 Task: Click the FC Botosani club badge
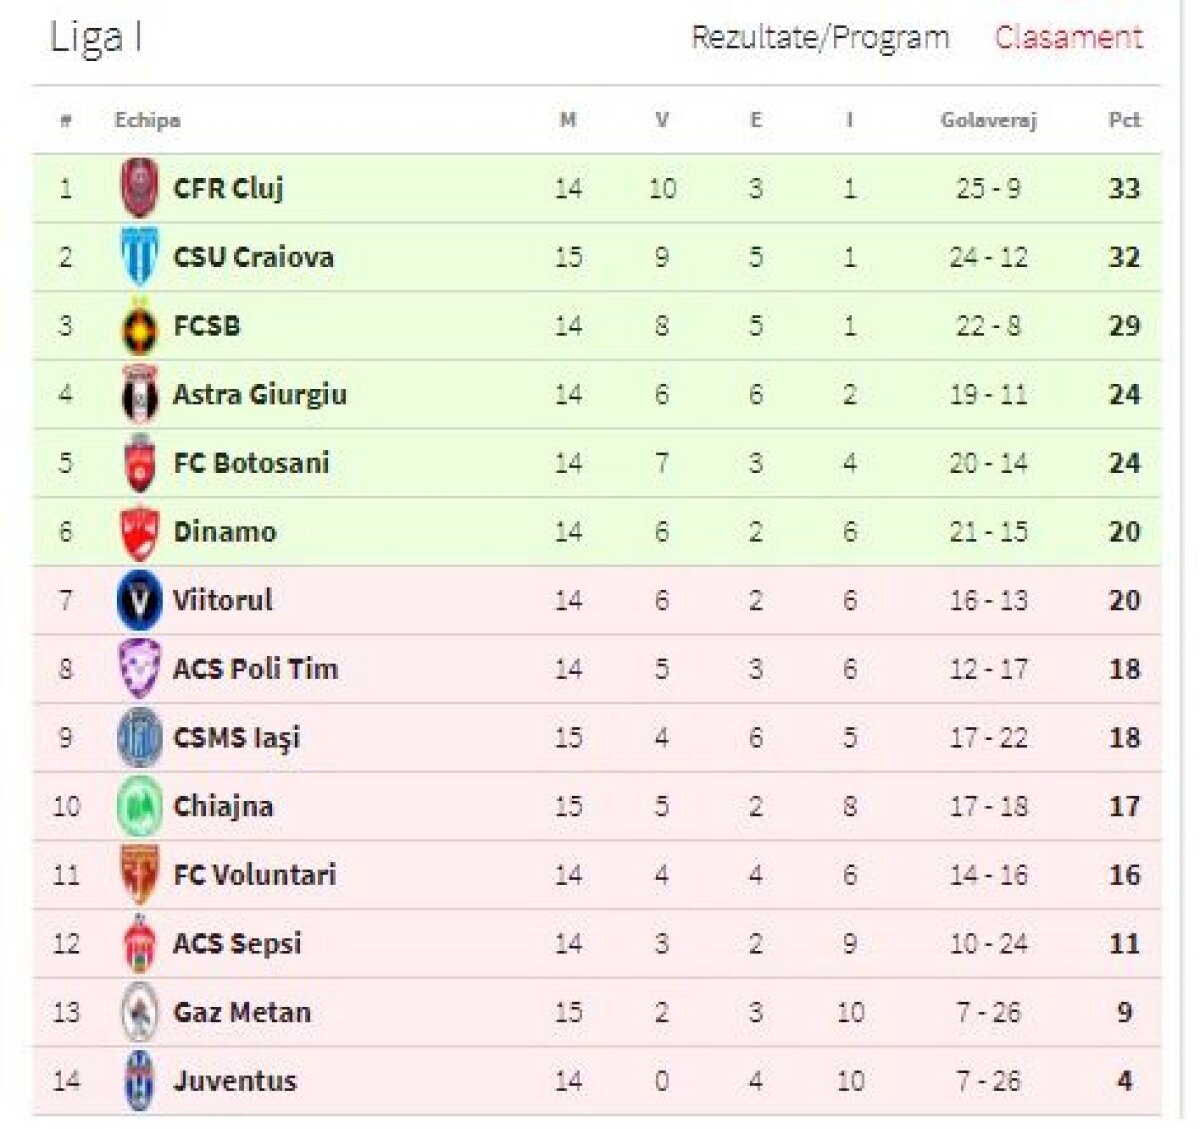coord(139,463)
